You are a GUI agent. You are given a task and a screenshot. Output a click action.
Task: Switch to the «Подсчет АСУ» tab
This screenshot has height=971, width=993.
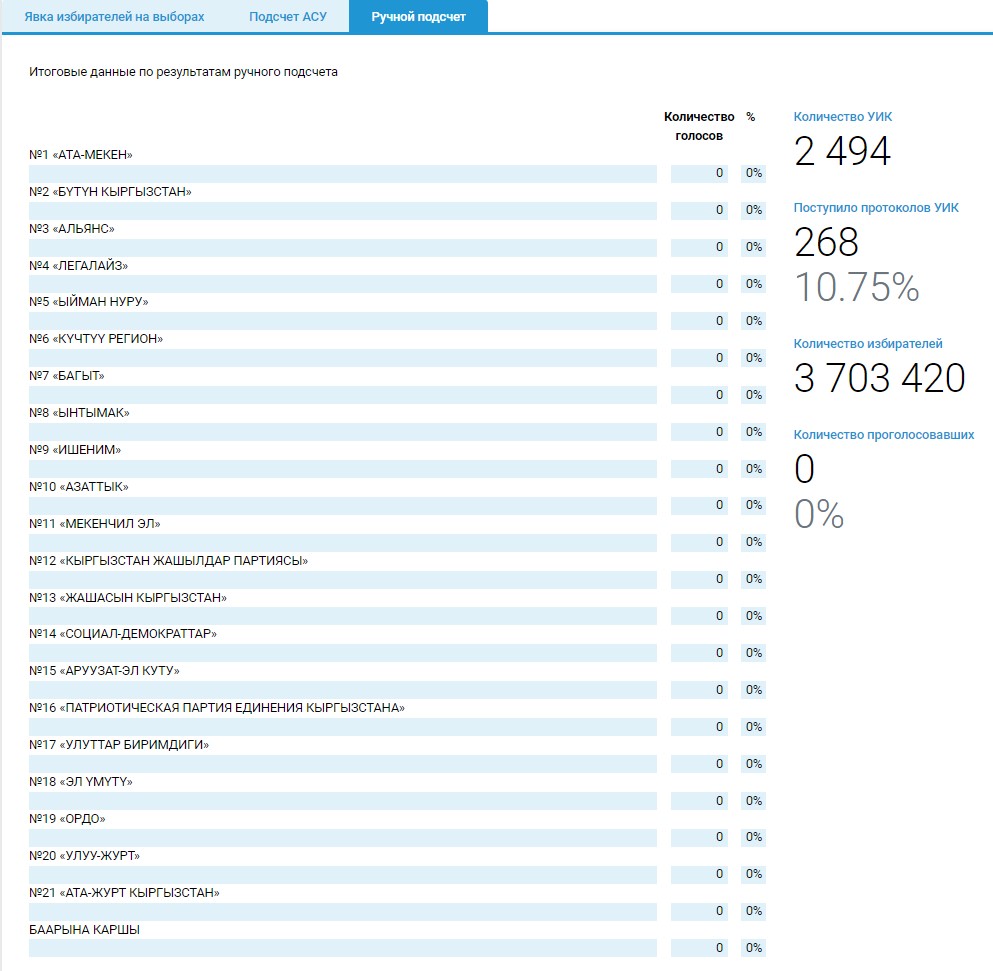click(288, 17)
